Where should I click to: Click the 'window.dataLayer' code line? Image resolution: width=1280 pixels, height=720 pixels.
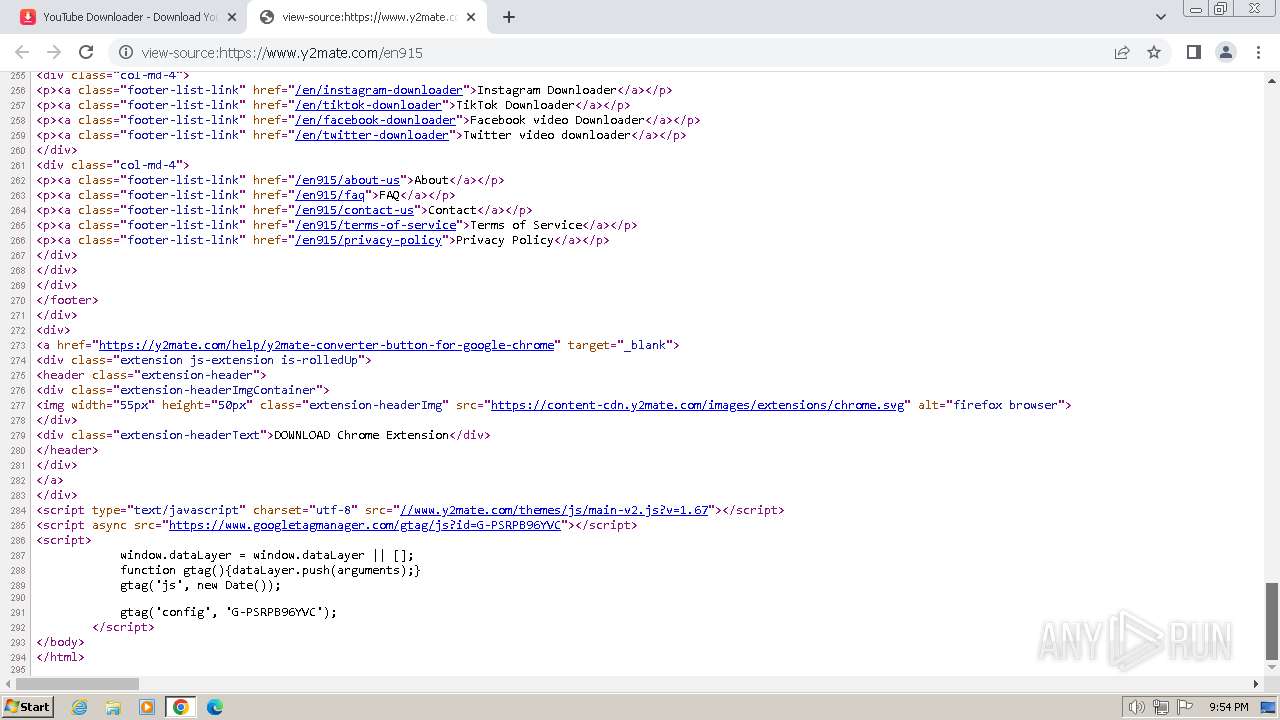tap(267, 555)
